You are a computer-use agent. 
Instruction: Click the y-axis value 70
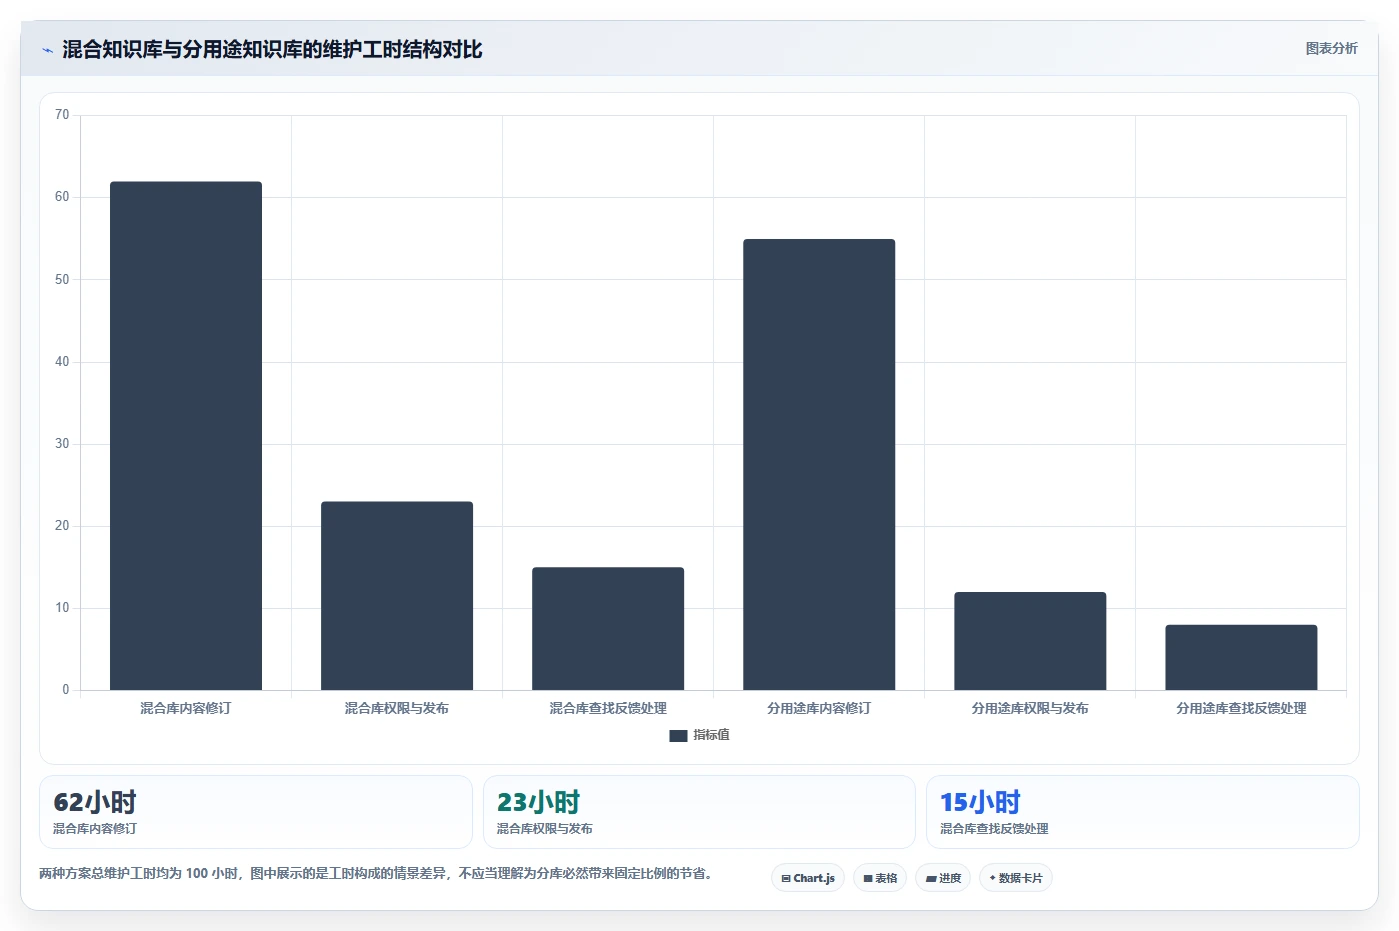point(62,115)
